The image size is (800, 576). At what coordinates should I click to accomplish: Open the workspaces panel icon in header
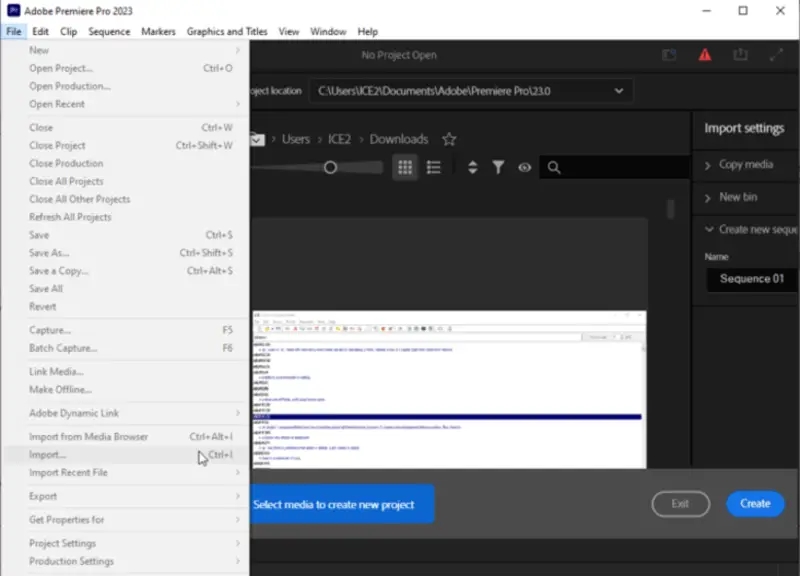[x=669, y=55]
